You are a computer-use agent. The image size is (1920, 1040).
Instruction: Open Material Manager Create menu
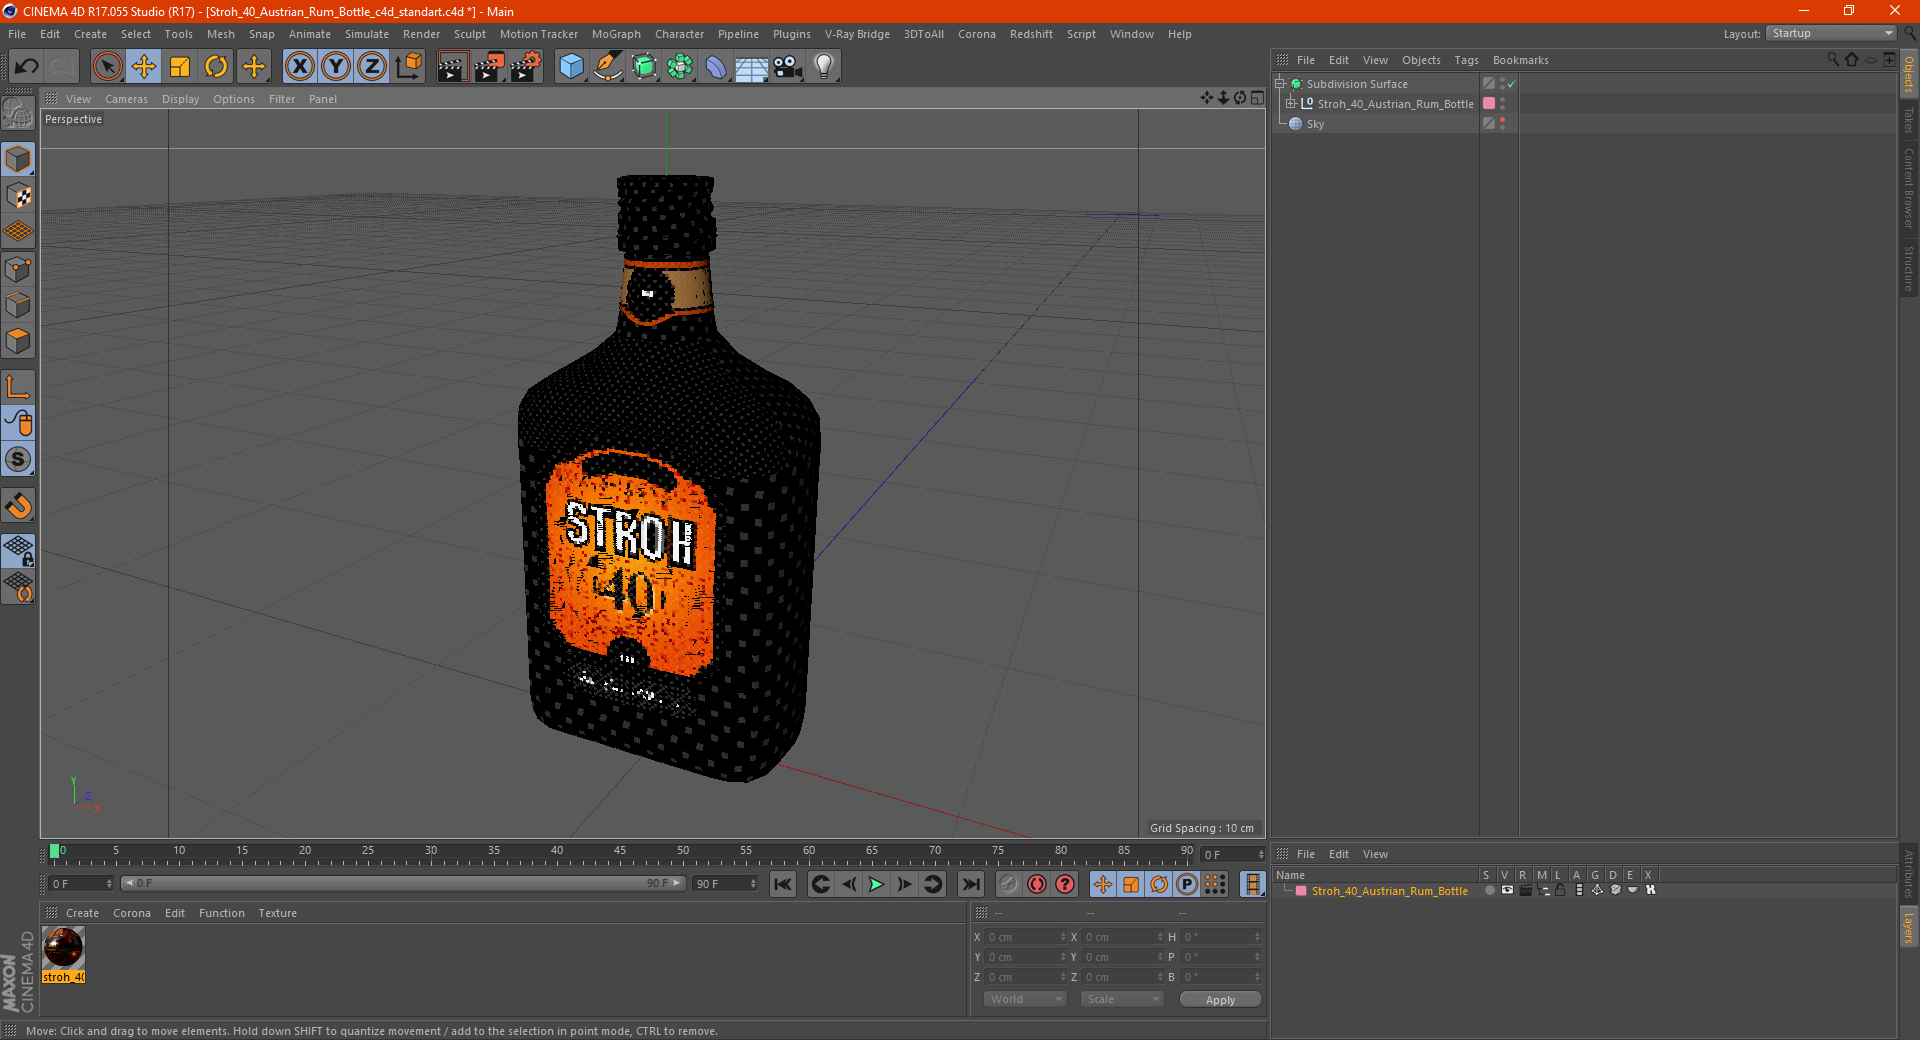[82, 913]
